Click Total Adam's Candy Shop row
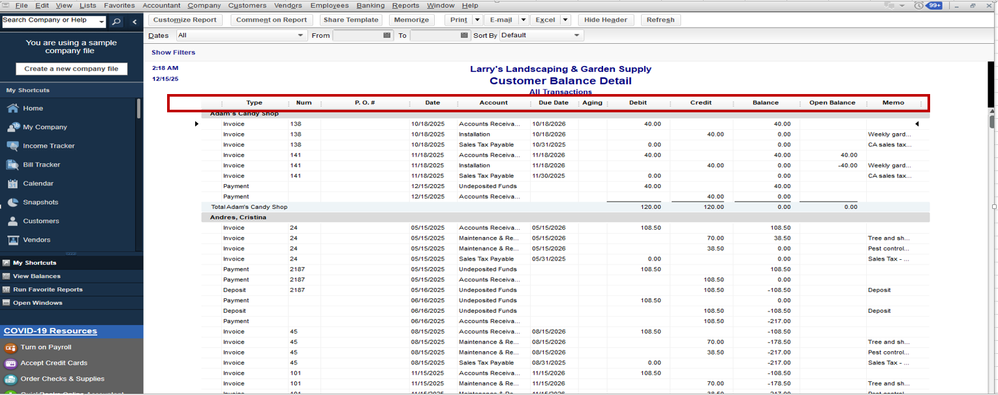998x395 pixels. click(565, 207)
